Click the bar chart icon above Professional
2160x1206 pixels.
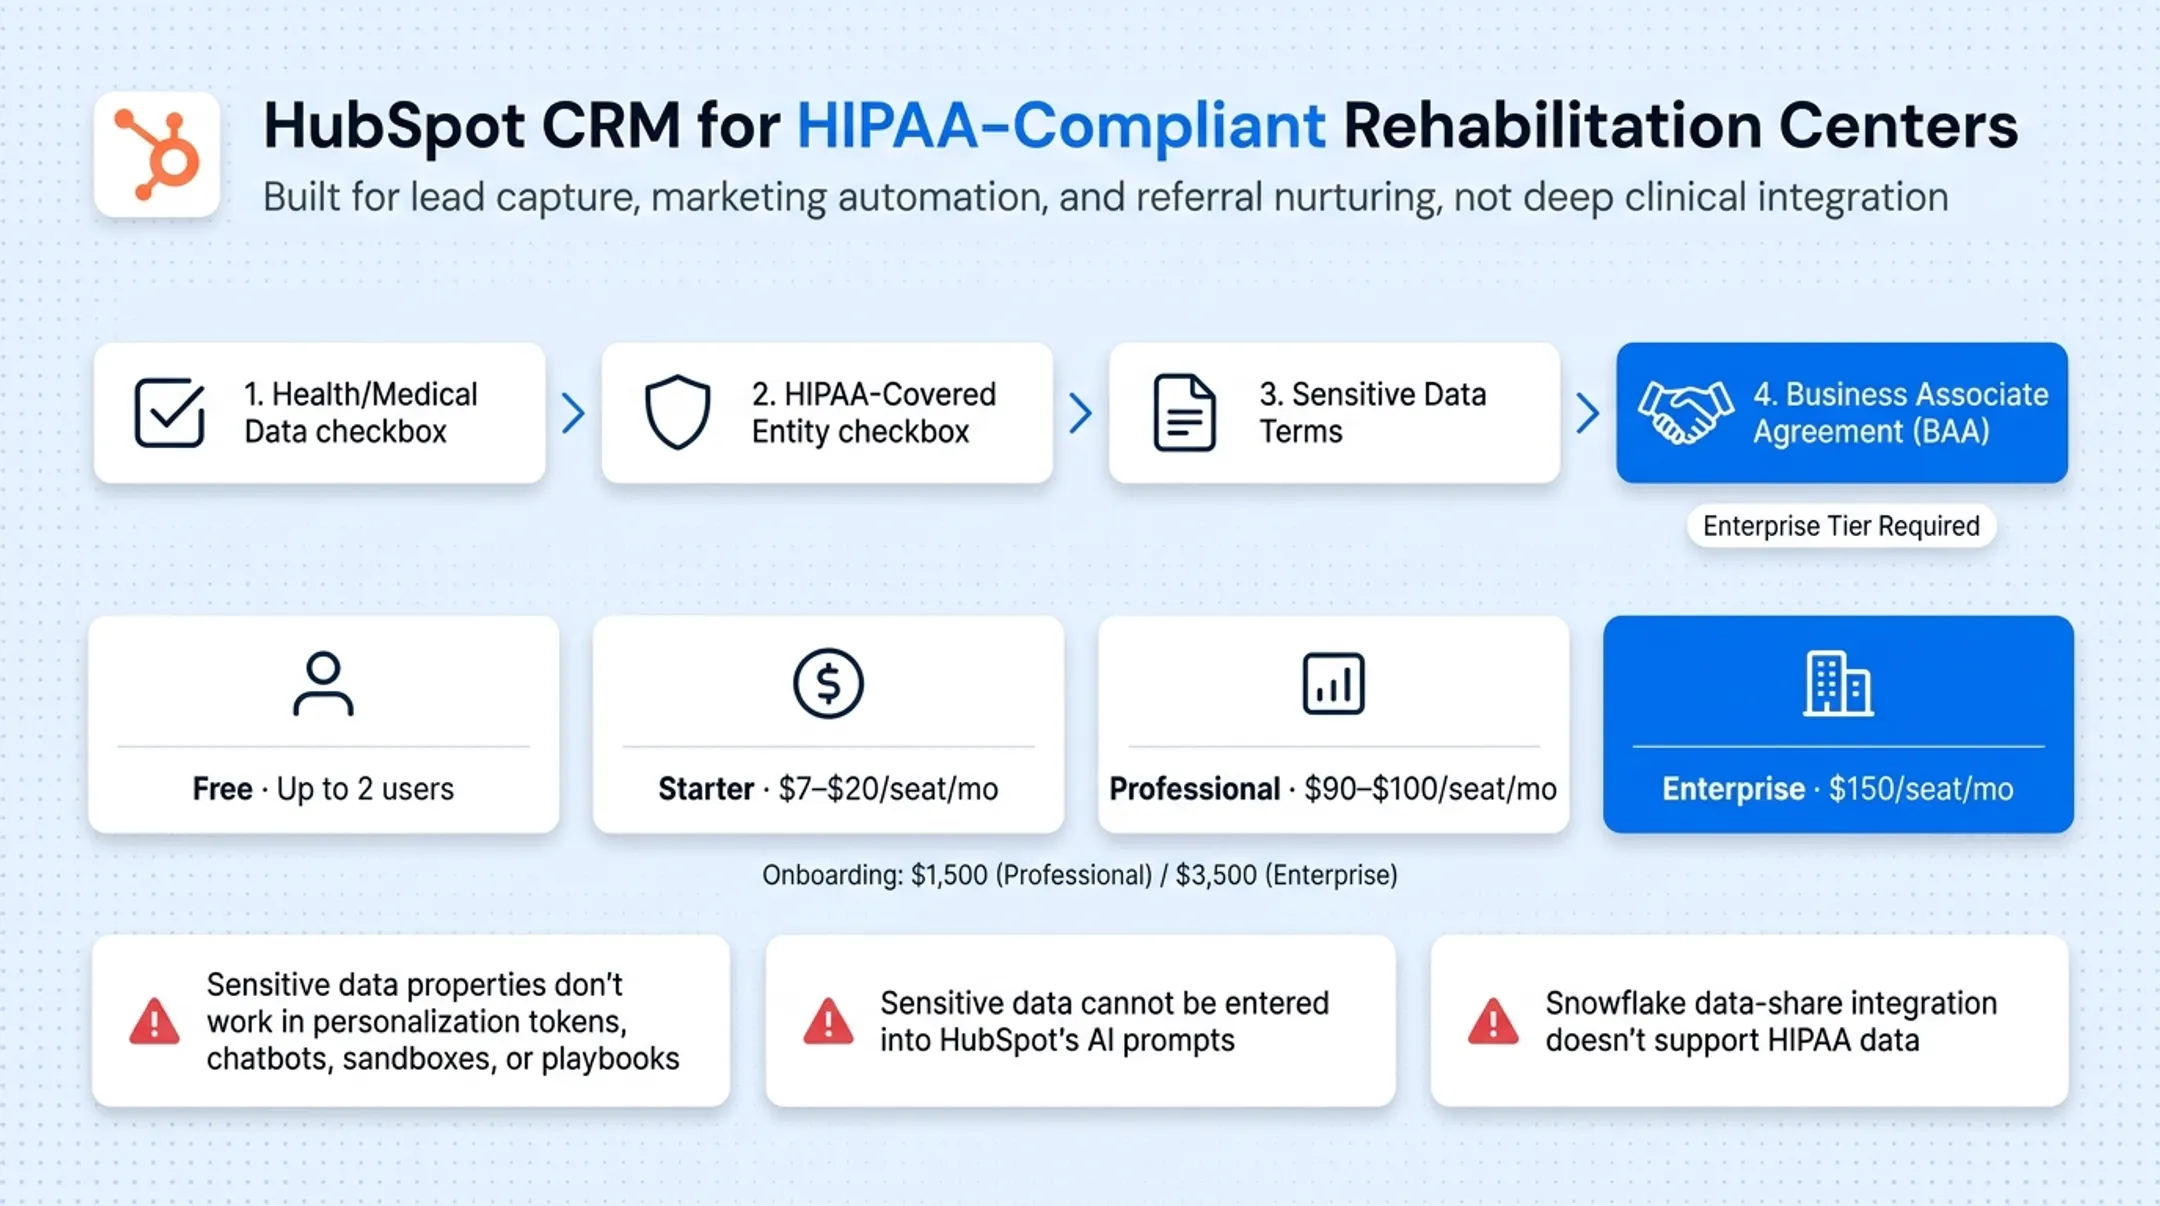1333,684
